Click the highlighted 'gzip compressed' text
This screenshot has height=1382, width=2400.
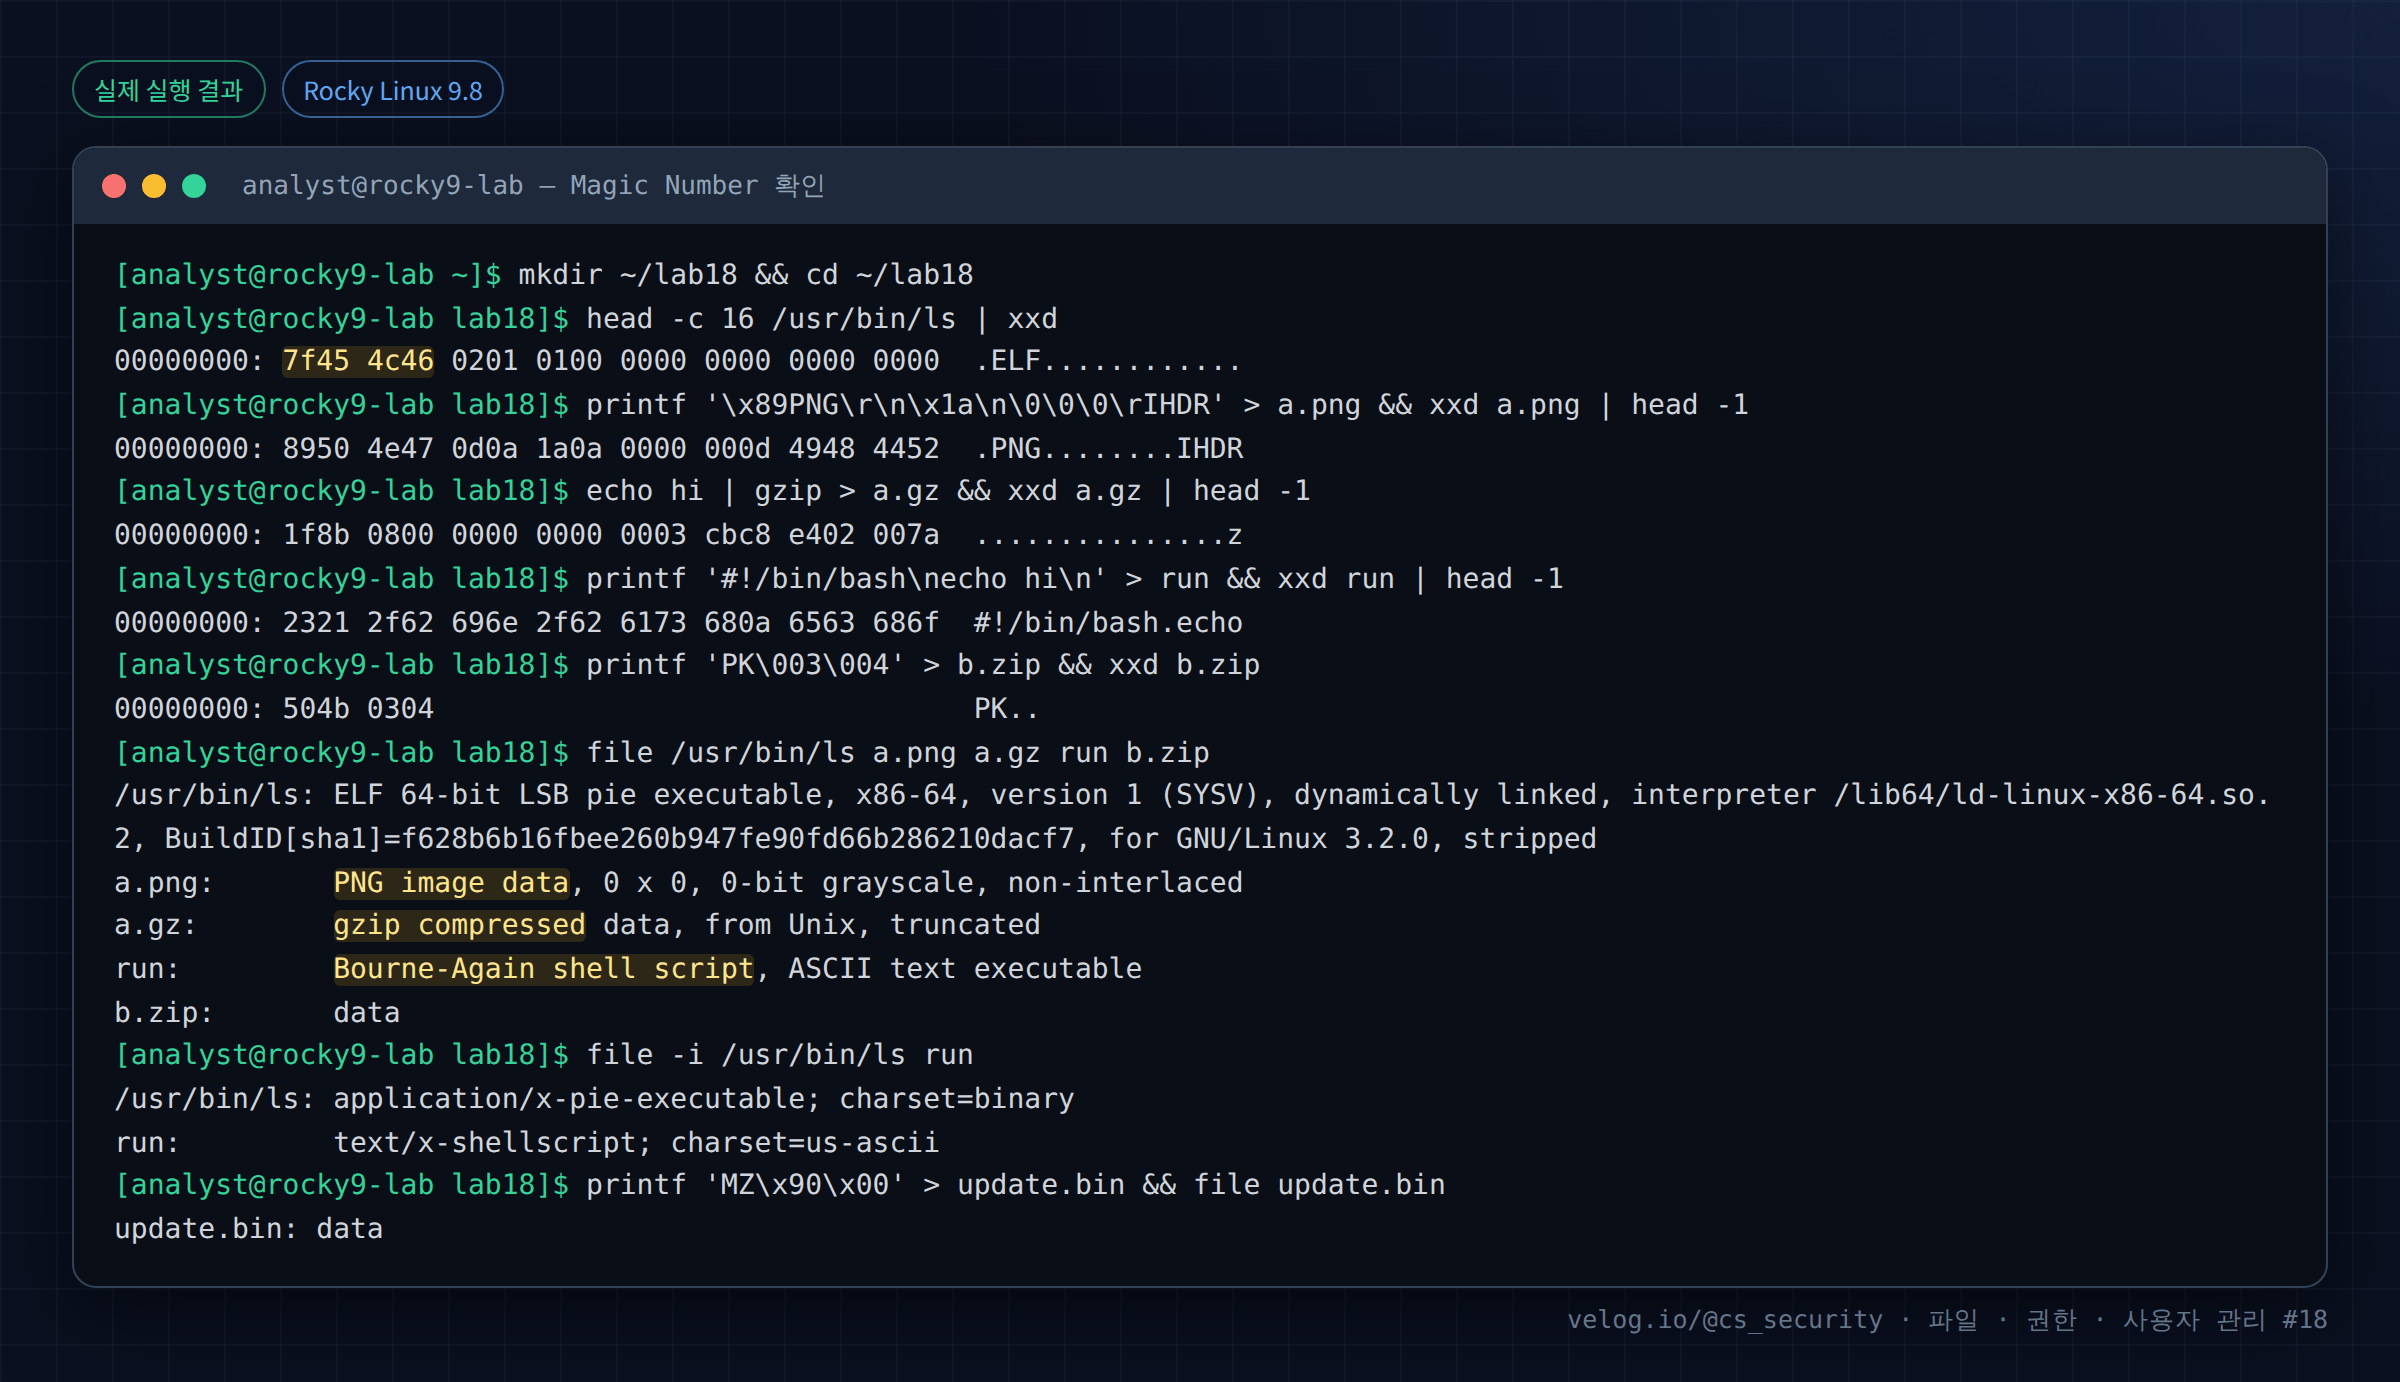[459, 925]
